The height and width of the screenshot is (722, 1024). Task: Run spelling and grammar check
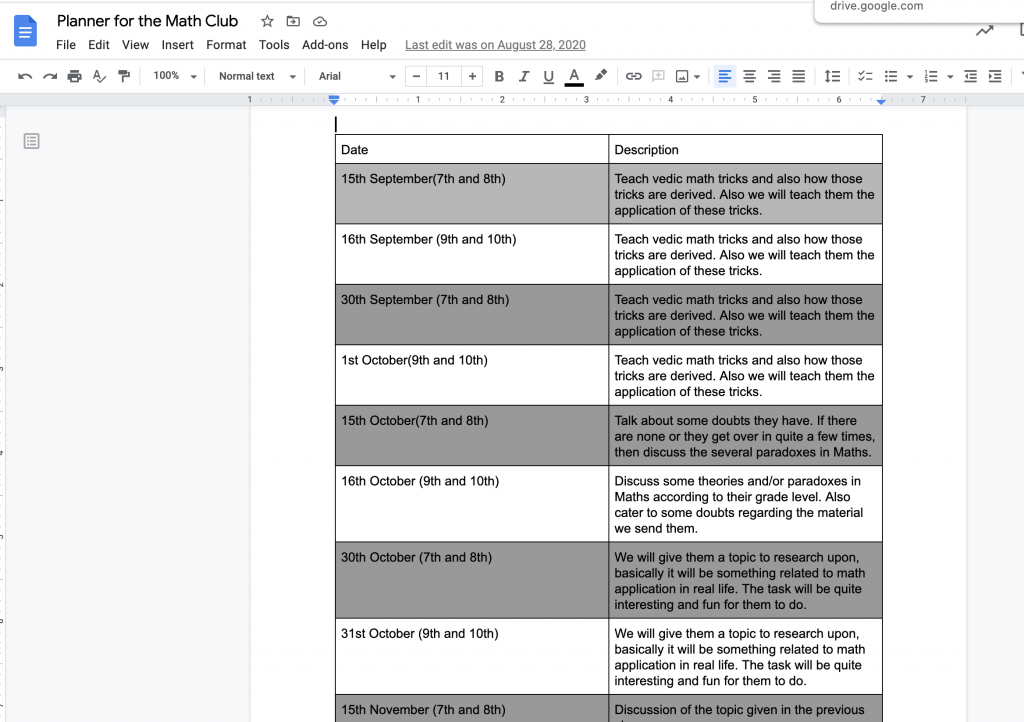coord(99,76)
